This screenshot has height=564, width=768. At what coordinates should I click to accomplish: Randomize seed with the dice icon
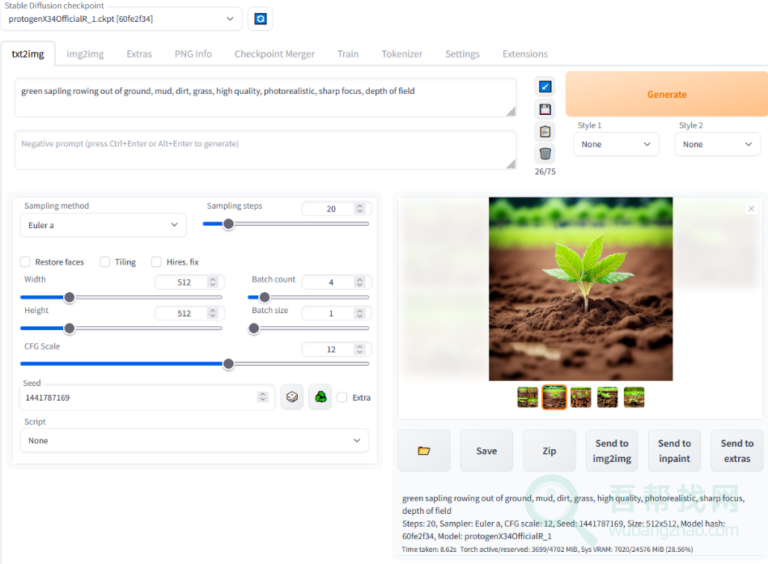(292, 397)
